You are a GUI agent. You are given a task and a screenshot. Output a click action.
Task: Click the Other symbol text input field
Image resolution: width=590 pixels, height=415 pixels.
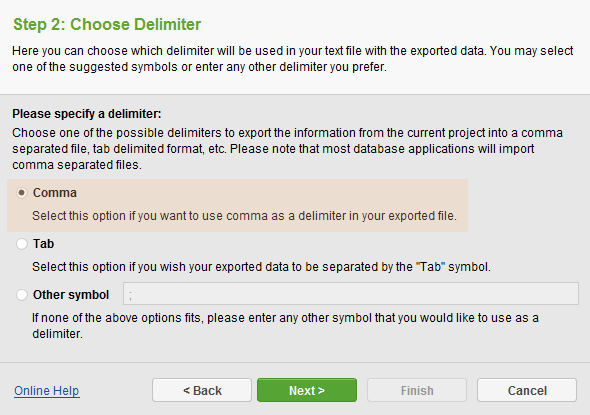pyautogui.click(x=351, y=293)
